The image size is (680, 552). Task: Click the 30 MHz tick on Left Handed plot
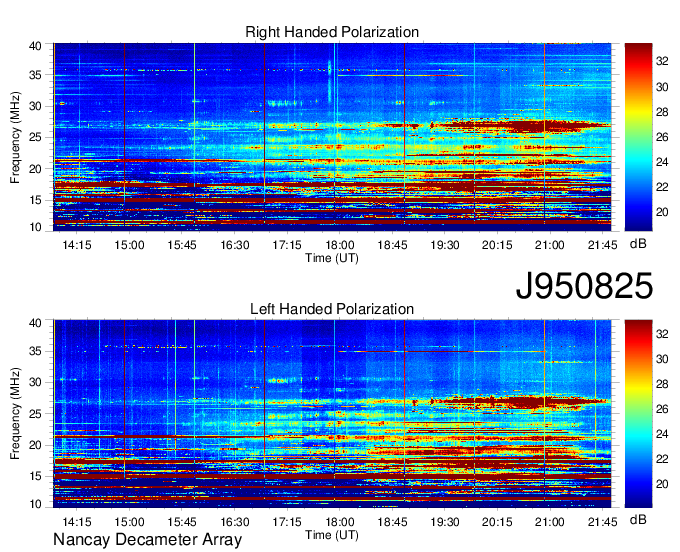click(35, 382)
